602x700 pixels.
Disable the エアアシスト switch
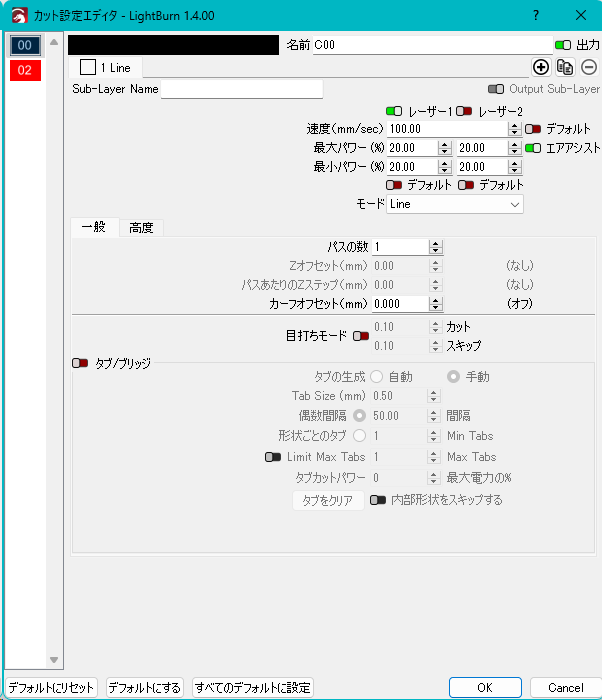533,148
